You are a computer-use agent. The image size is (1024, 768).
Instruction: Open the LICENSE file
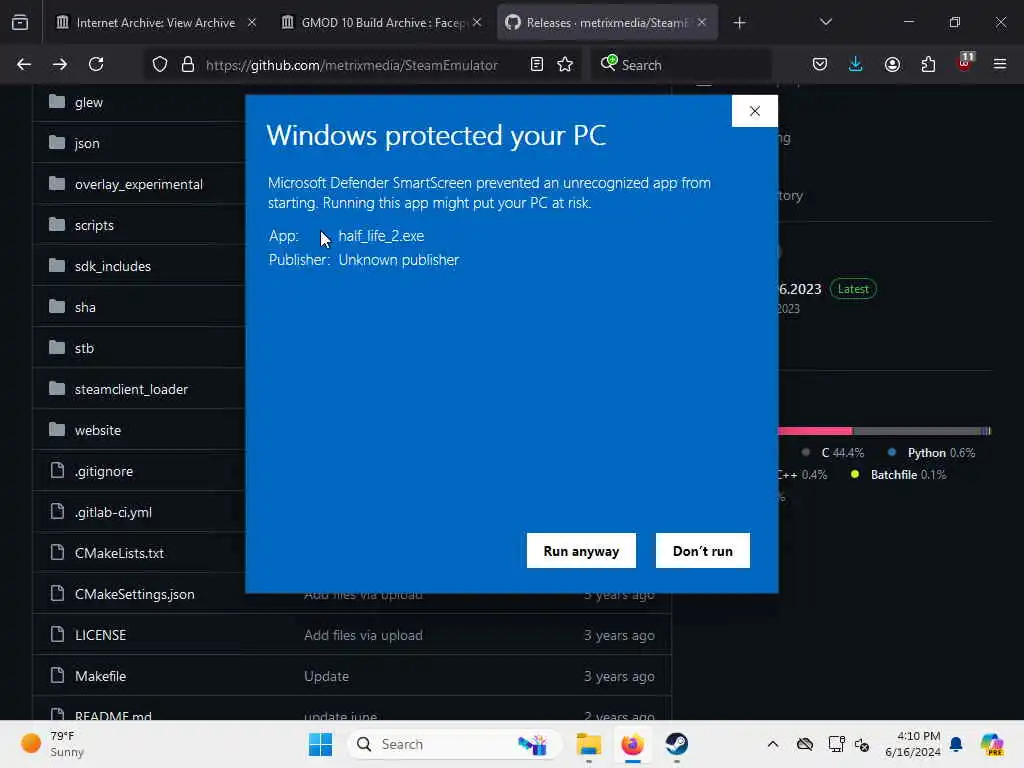(100, 635)
